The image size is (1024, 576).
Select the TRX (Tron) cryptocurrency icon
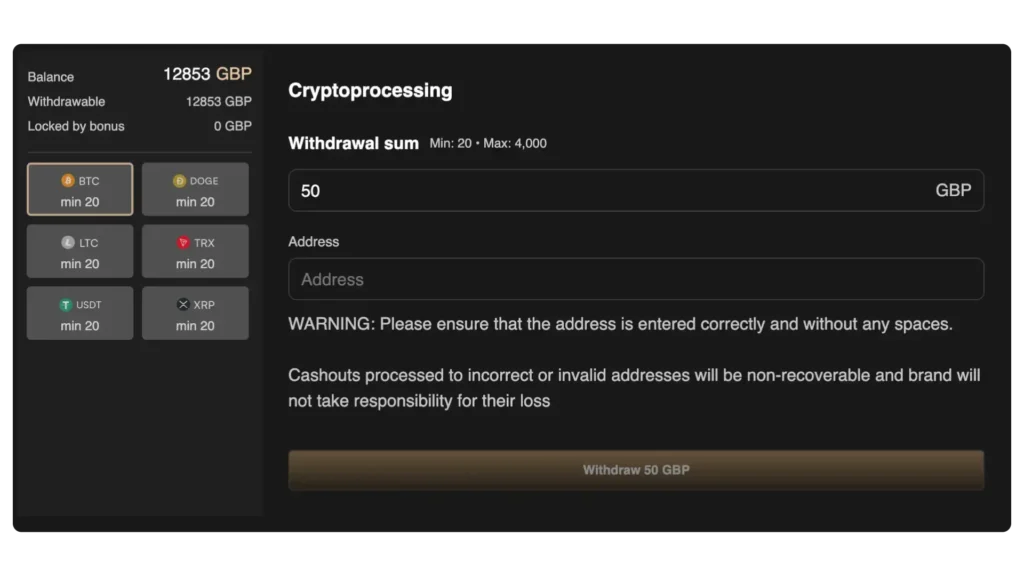pyautogui.click(x=181, y=243)
